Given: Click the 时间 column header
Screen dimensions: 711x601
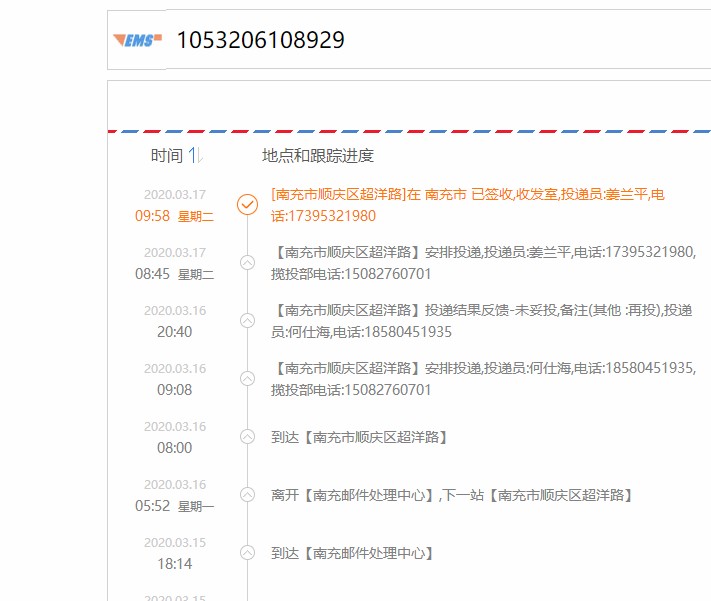Looking at the screenshot, I should [x=166, y=156].
